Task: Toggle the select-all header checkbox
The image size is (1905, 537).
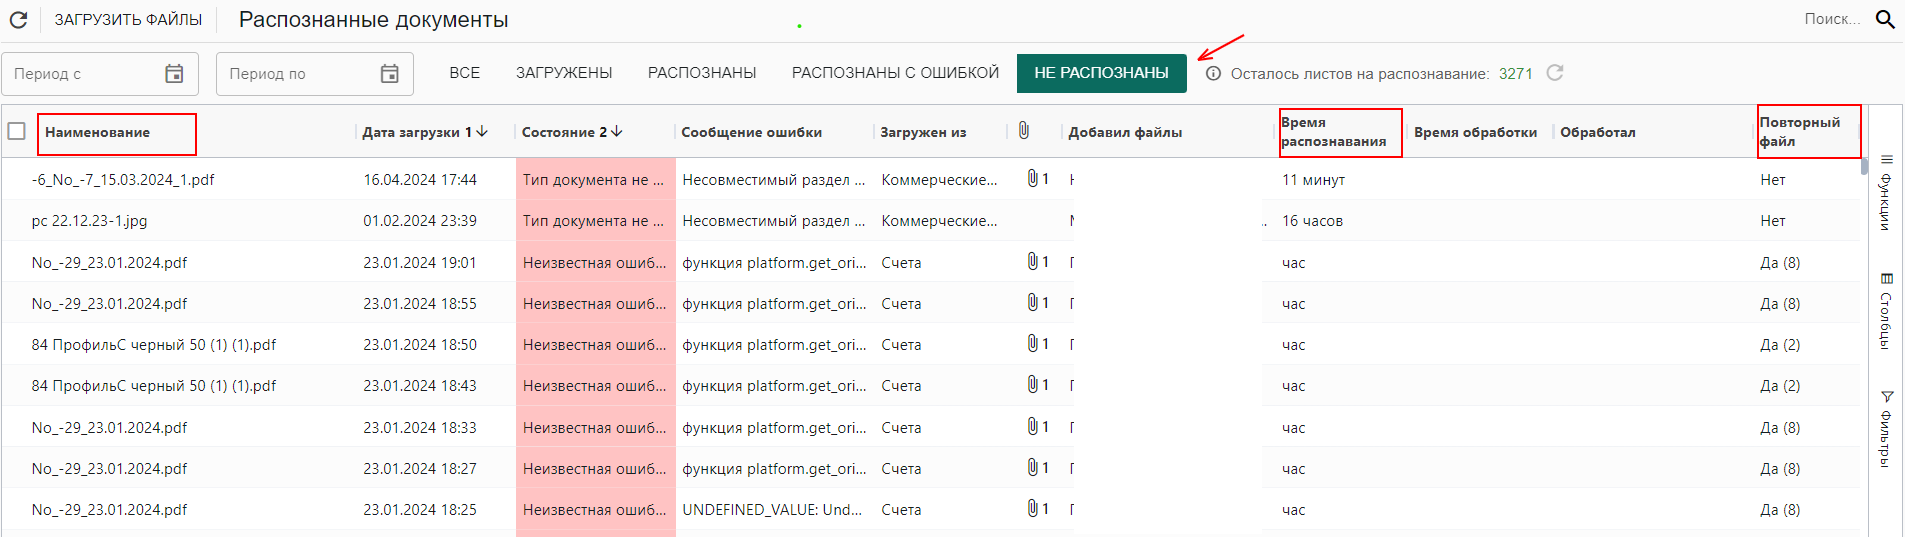Action: point(16,131)
